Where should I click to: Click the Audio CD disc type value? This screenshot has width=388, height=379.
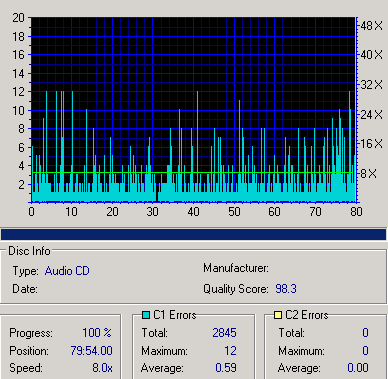(x=67, y=271)
